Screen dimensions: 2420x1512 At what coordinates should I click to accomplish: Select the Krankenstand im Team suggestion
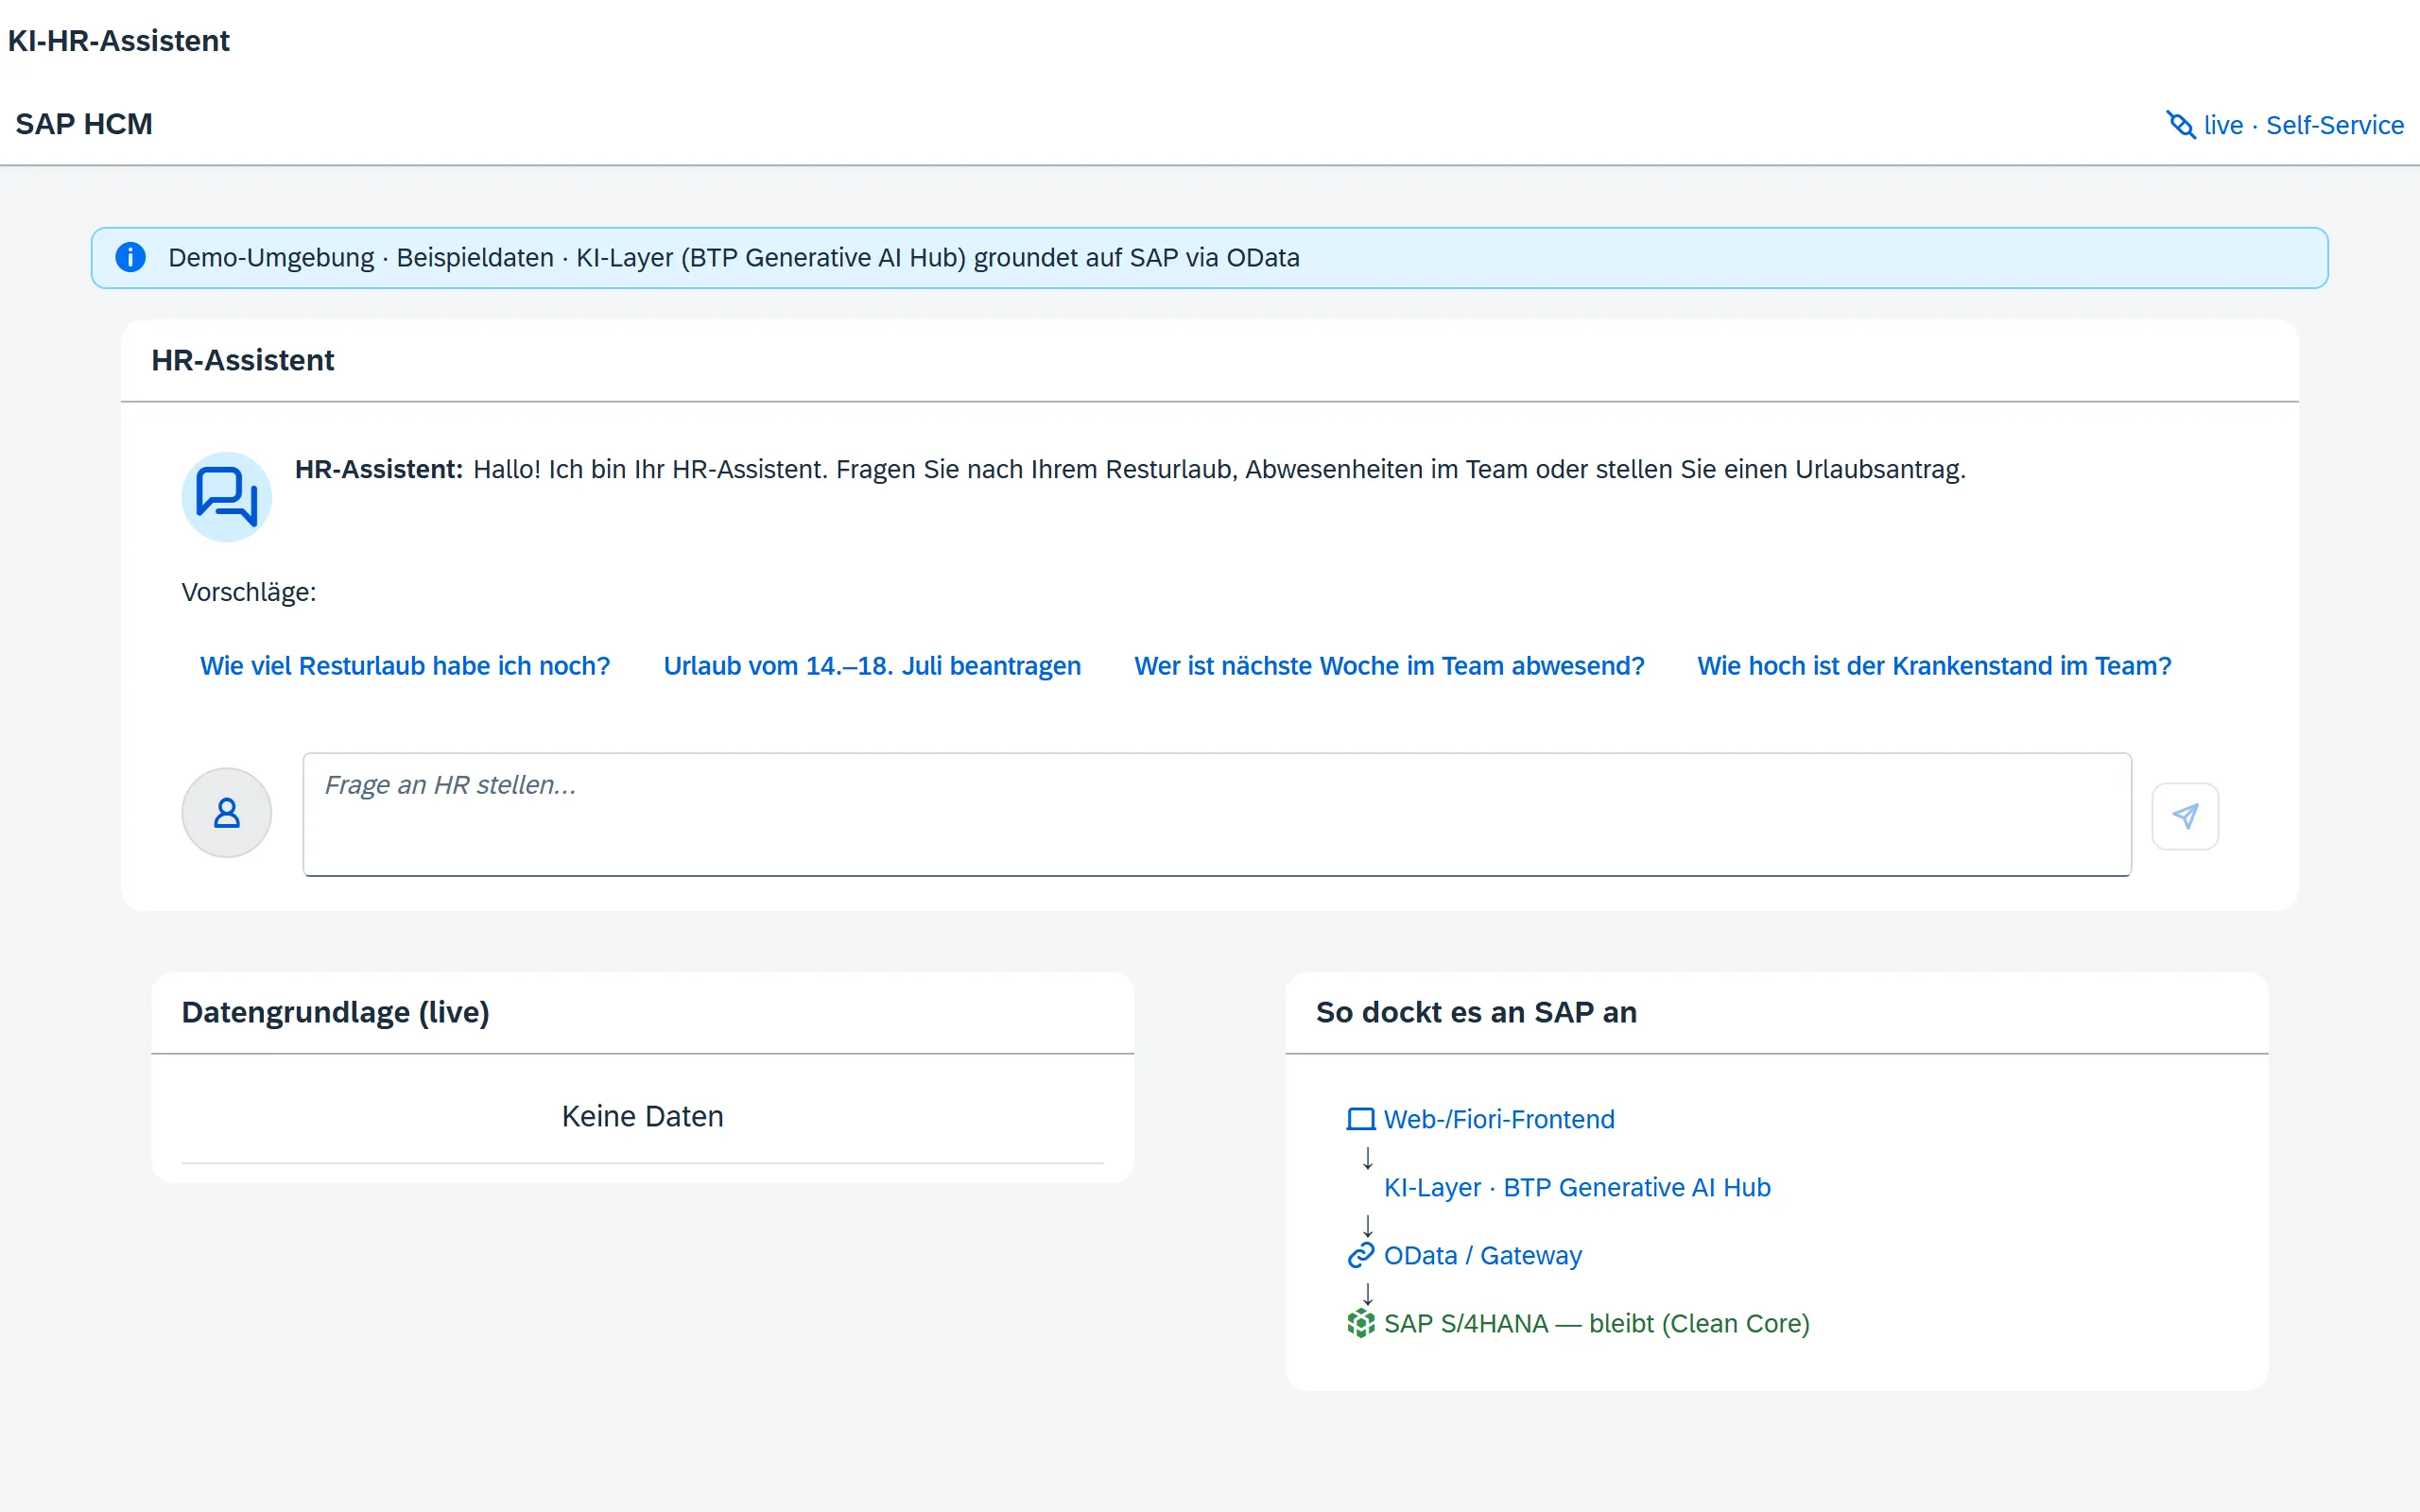coord(1934,666)
